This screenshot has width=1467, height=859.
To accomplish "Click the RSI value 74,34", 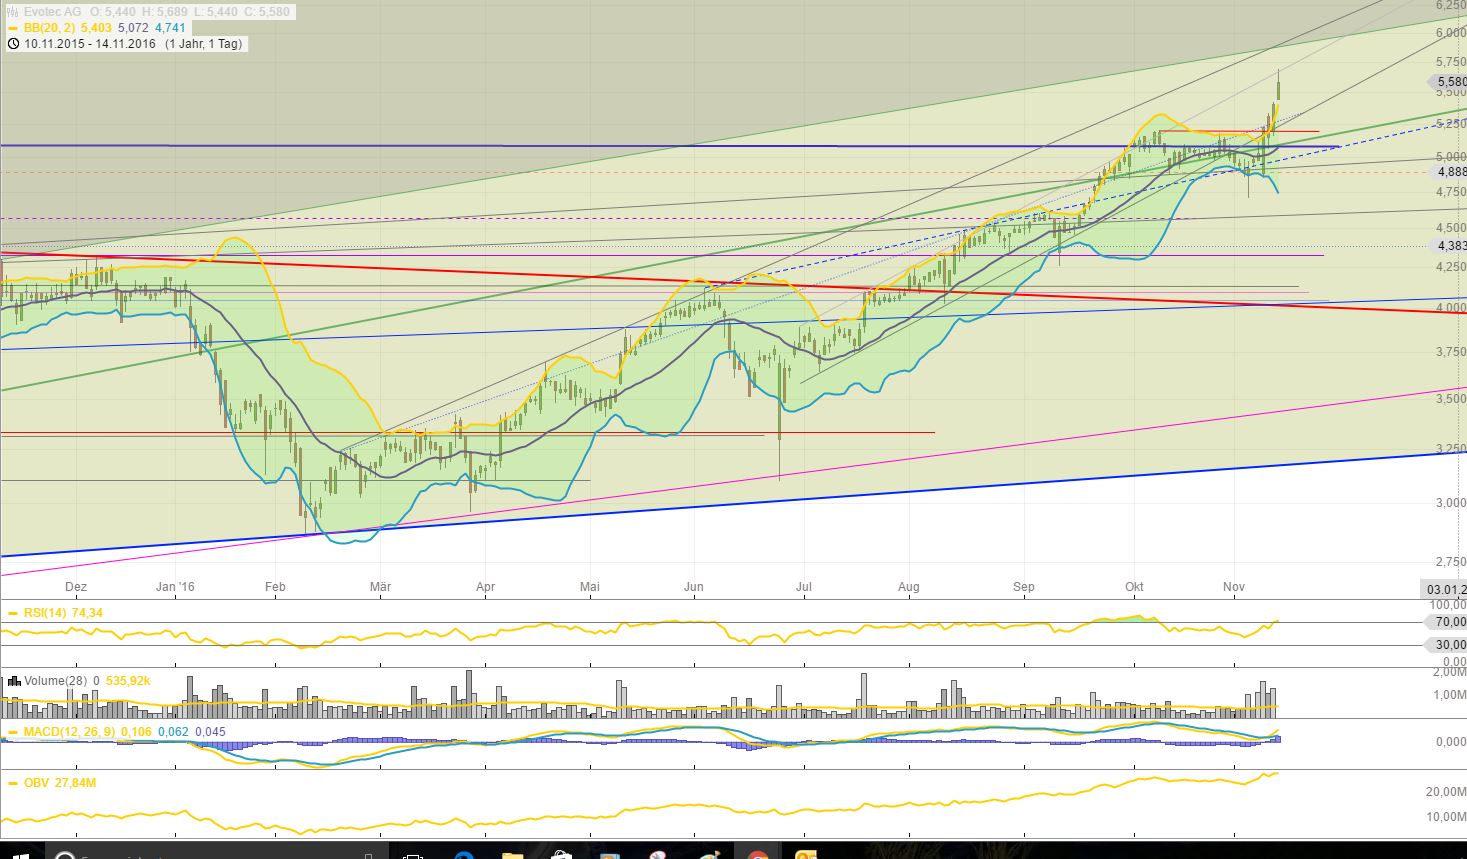I will coord(88,613).
